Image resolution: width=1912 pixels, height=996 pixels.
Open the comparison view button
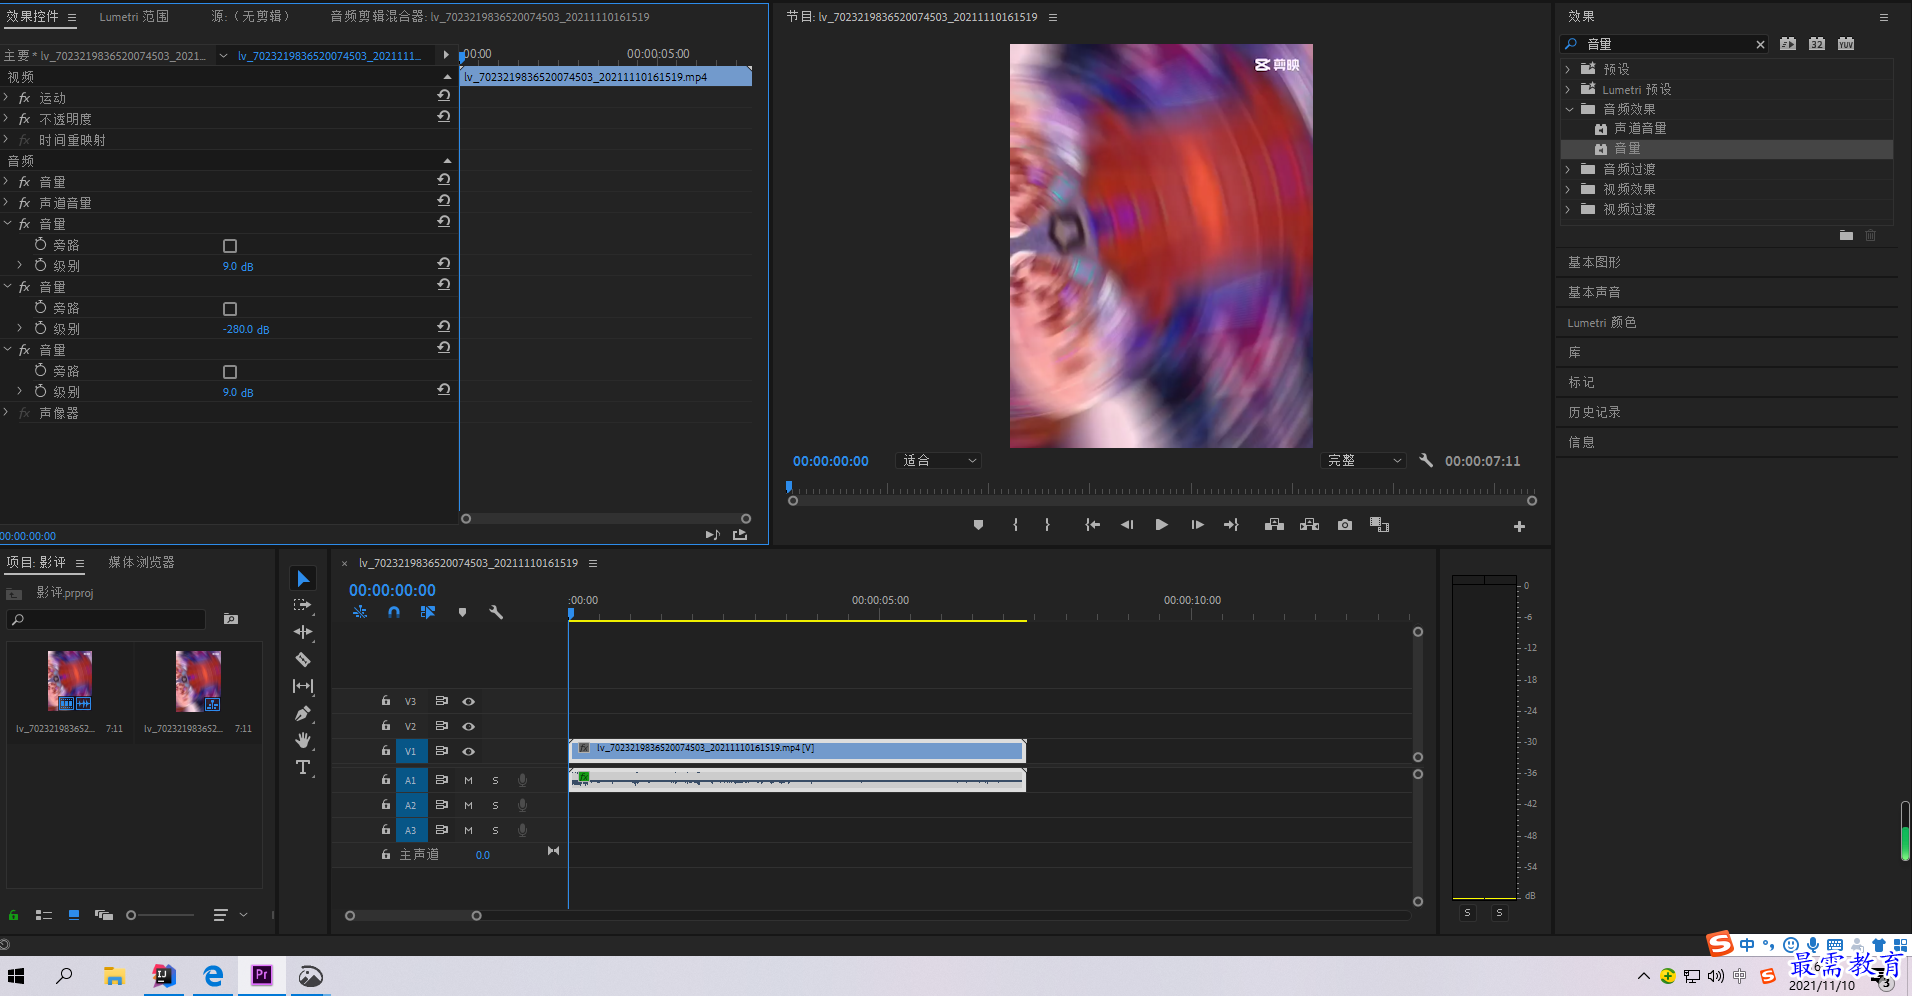click(1380, 525)
